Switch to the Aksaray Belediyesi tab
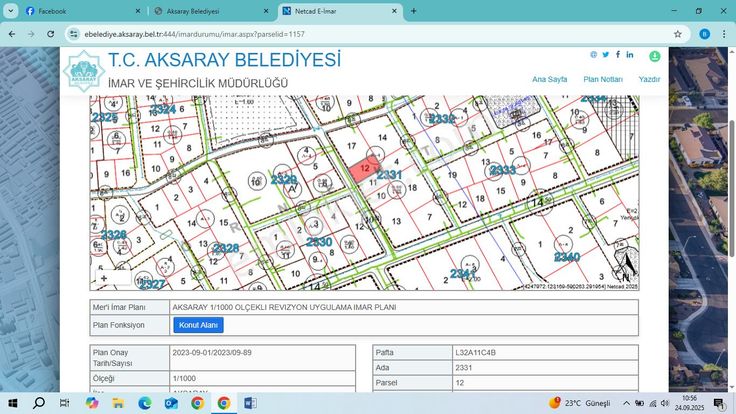736x414 pixels. 205,11
